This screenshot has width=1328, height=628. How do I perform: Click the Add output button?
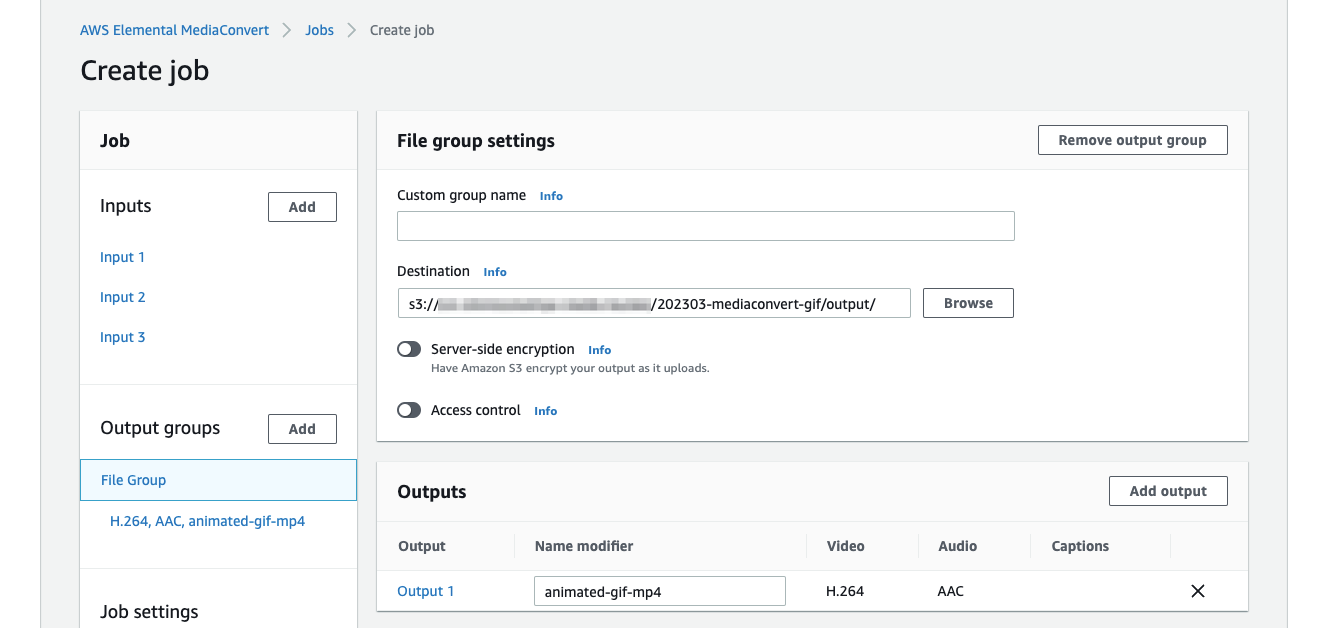coord(1168,491)
